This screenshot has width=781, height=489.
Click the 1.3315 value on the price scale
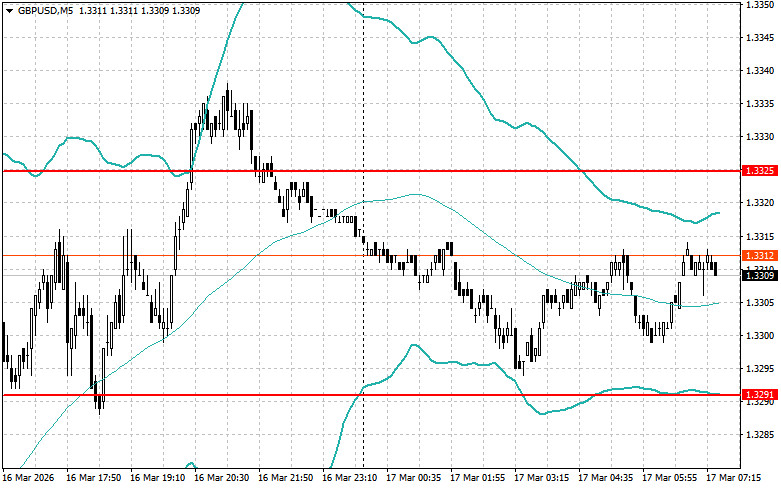pos(760,236)
